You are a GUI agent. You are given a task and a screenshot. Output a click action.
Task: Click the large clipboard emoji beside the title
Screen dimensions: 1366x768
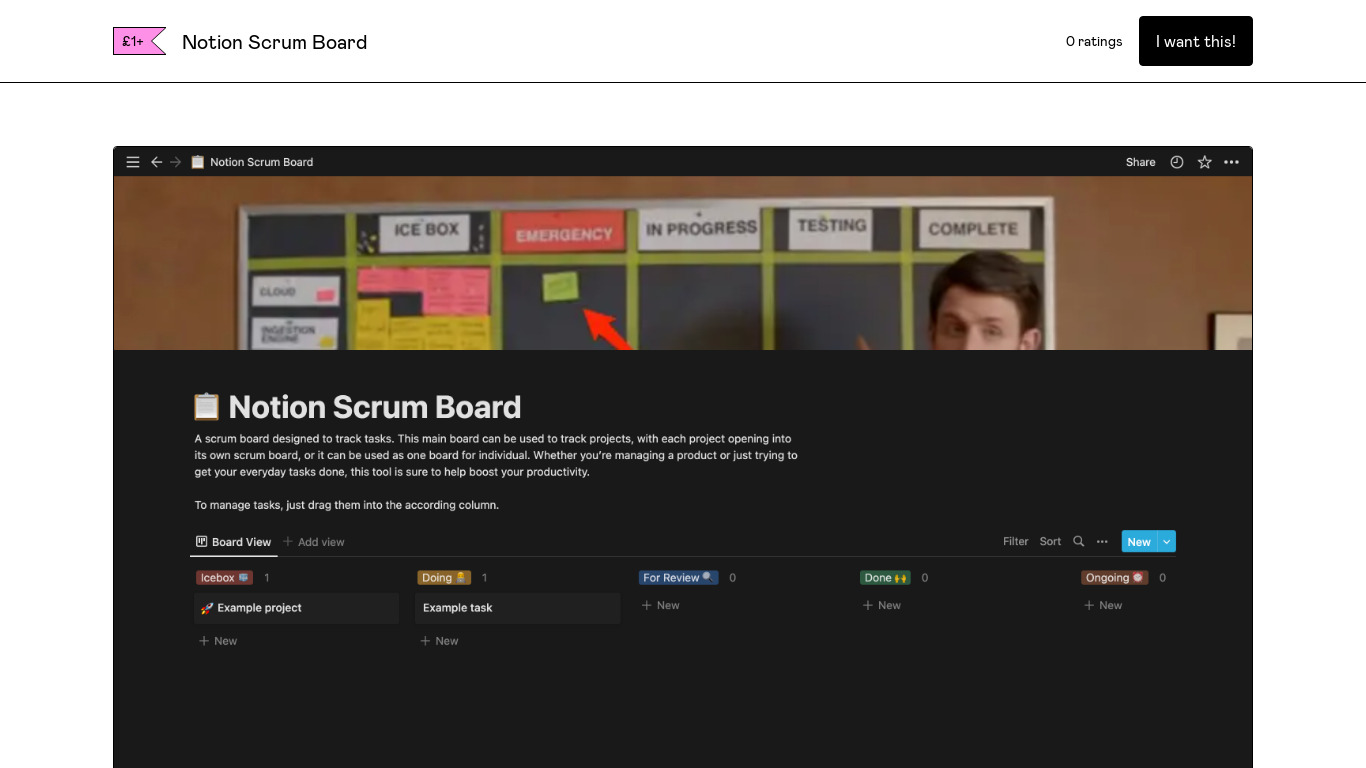(x=206, y=406)
